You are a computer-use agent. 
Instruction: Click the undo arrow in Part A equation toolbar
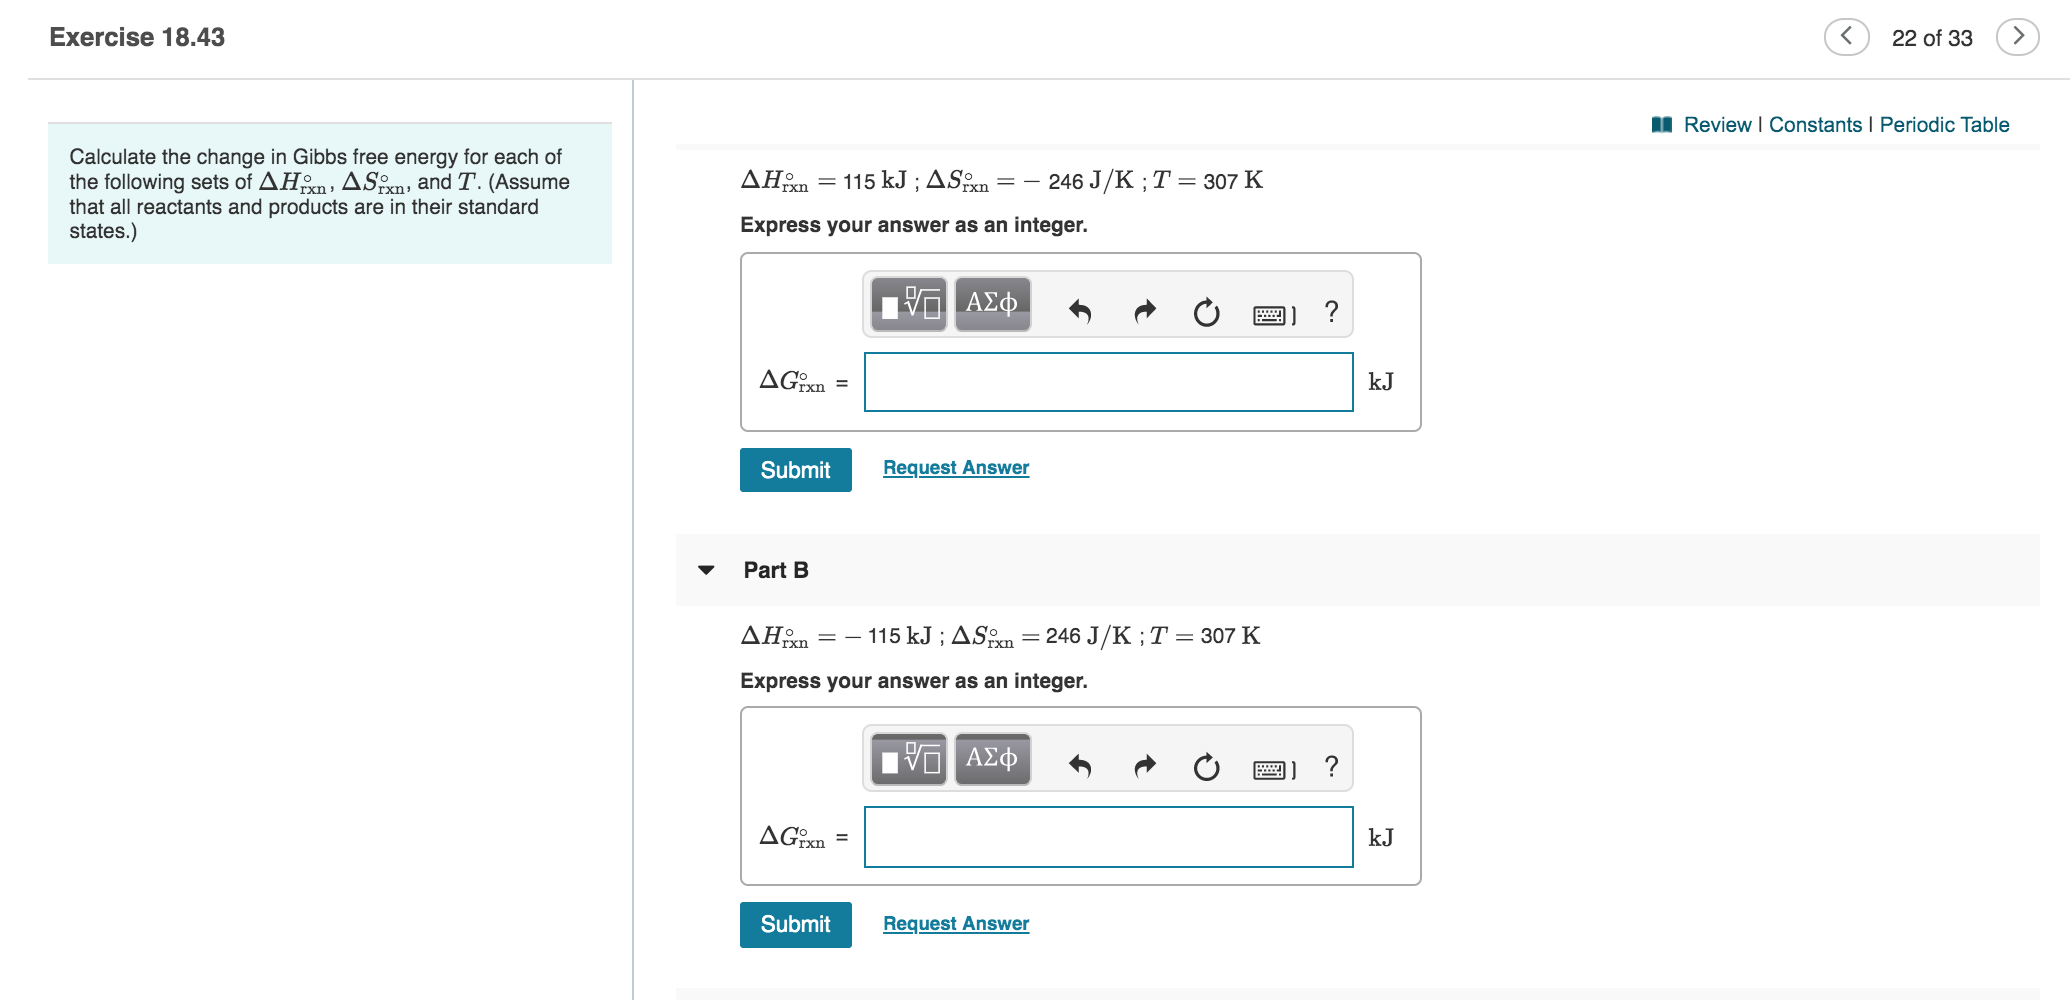(x=1081, y=309)
